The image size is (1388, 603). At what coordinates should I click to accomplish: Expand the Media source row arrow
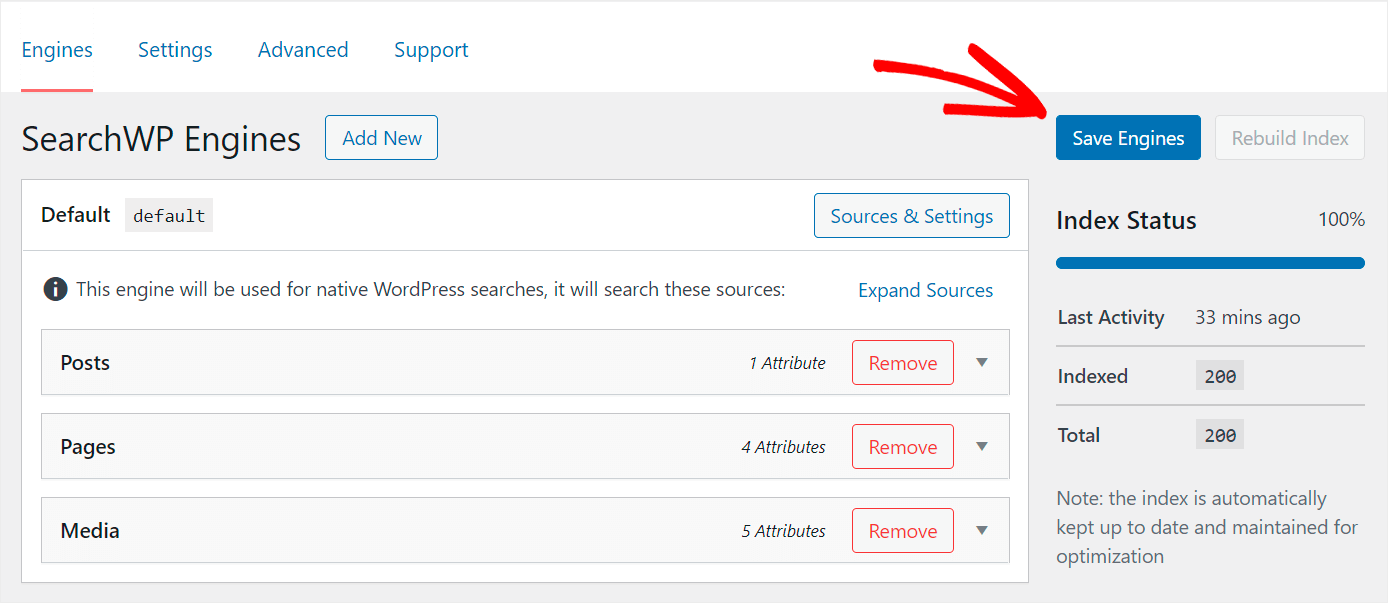coord(981,531)
